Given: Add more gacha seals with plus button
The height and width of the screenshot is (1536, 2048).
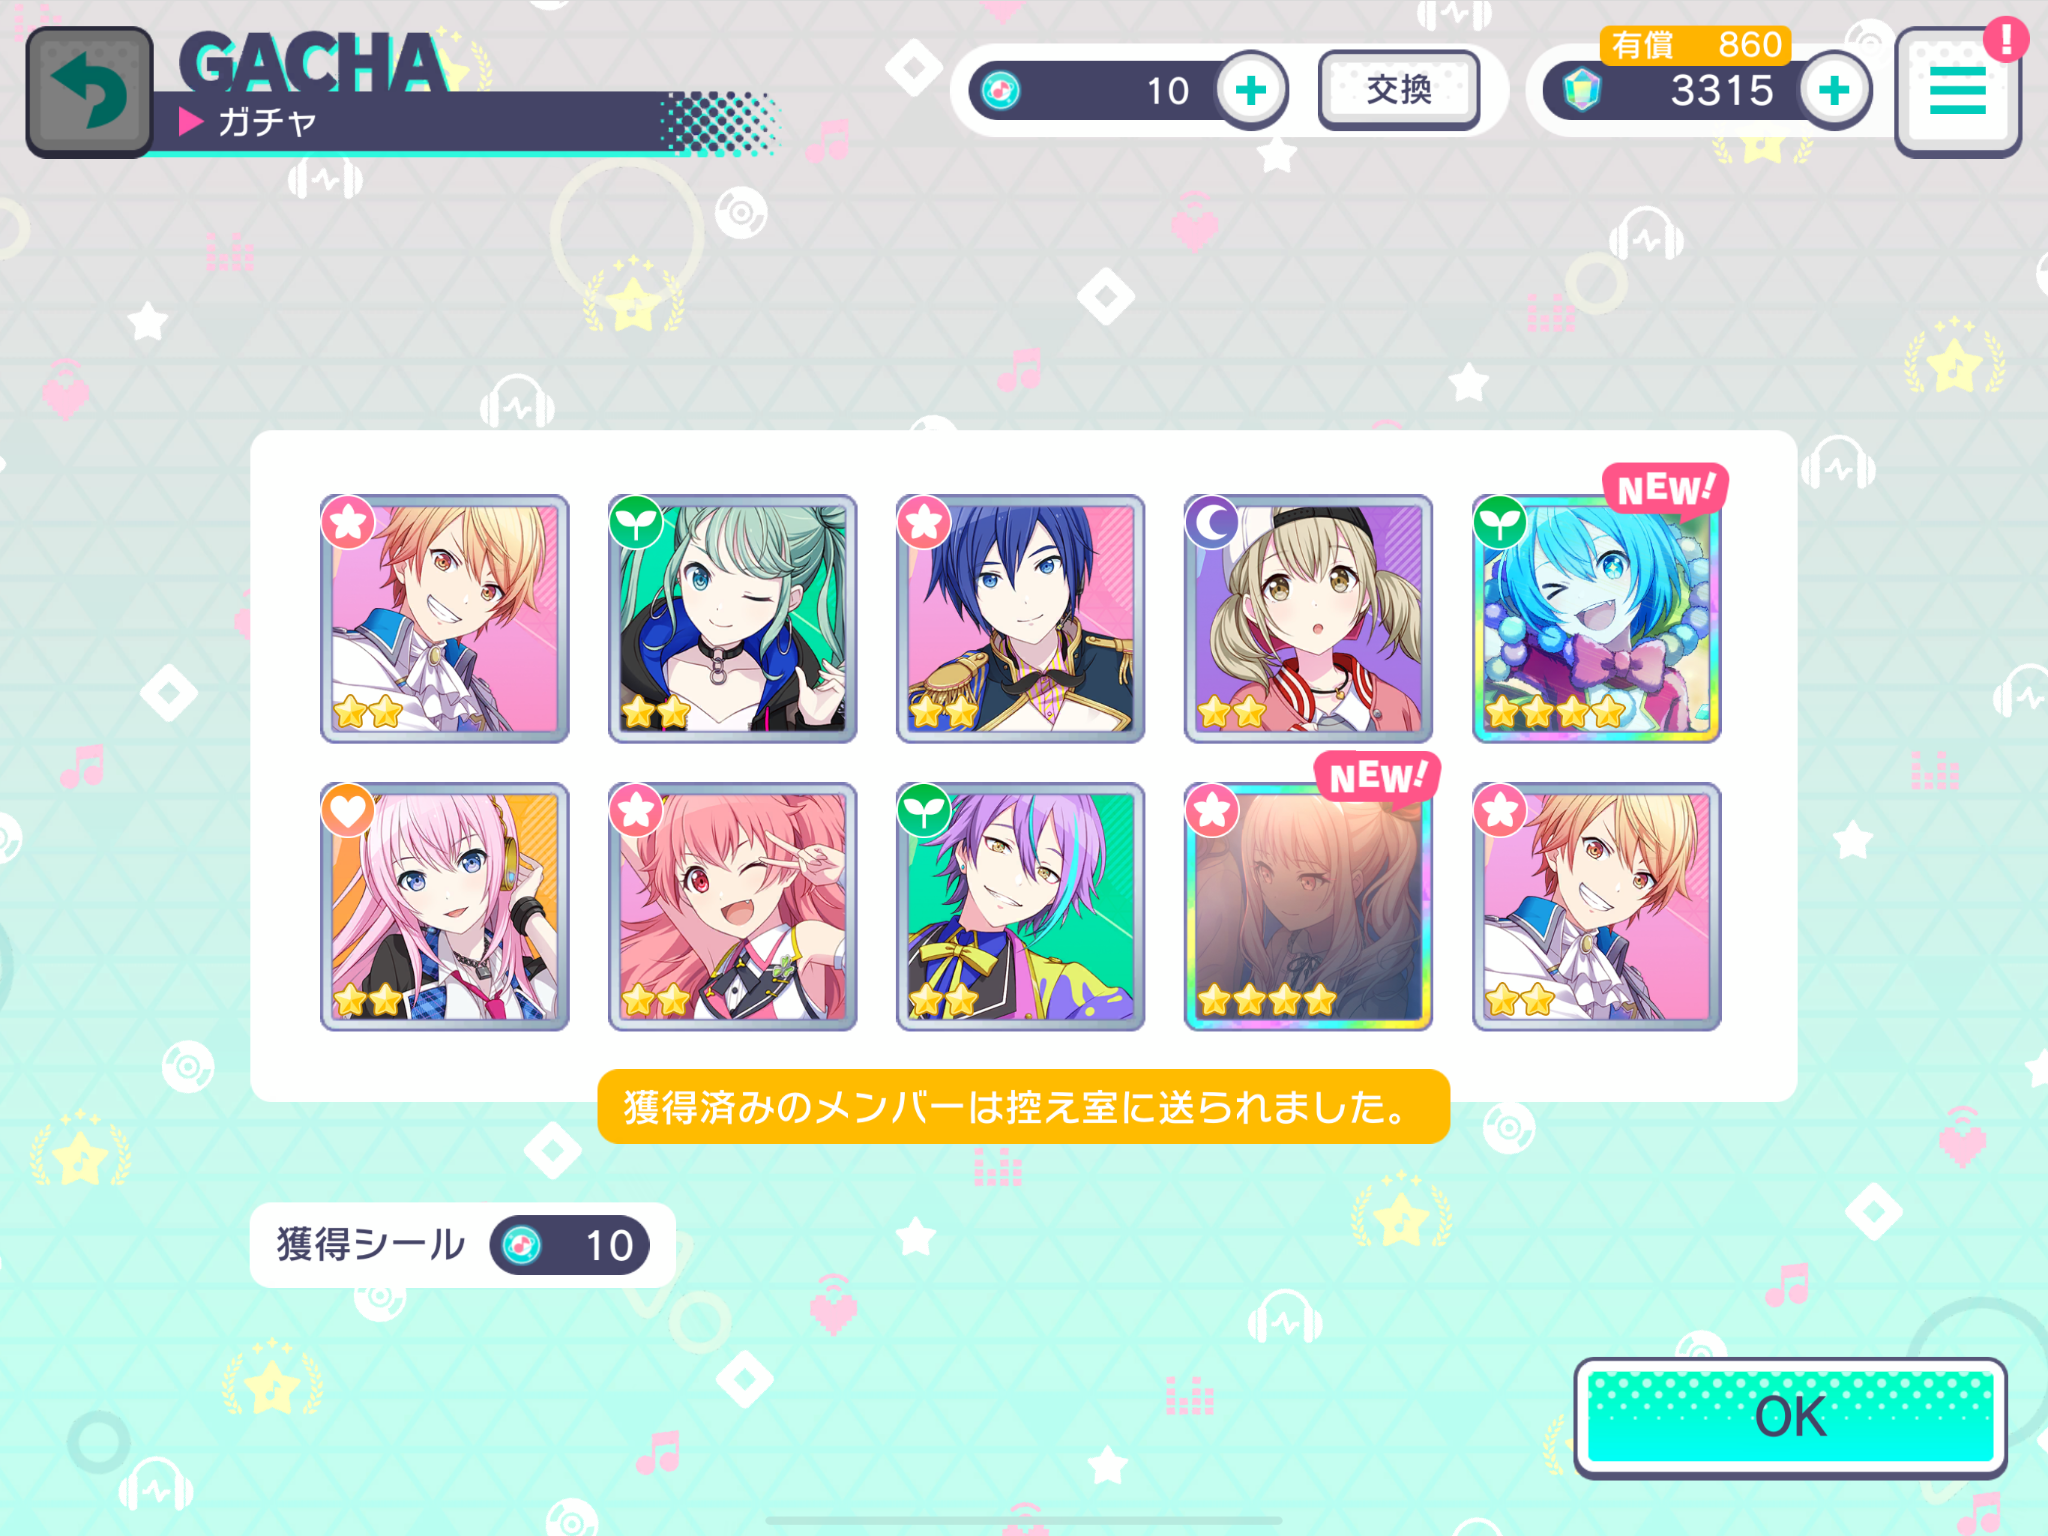Looking at the screenshot, I should (x=1251, y=90).
